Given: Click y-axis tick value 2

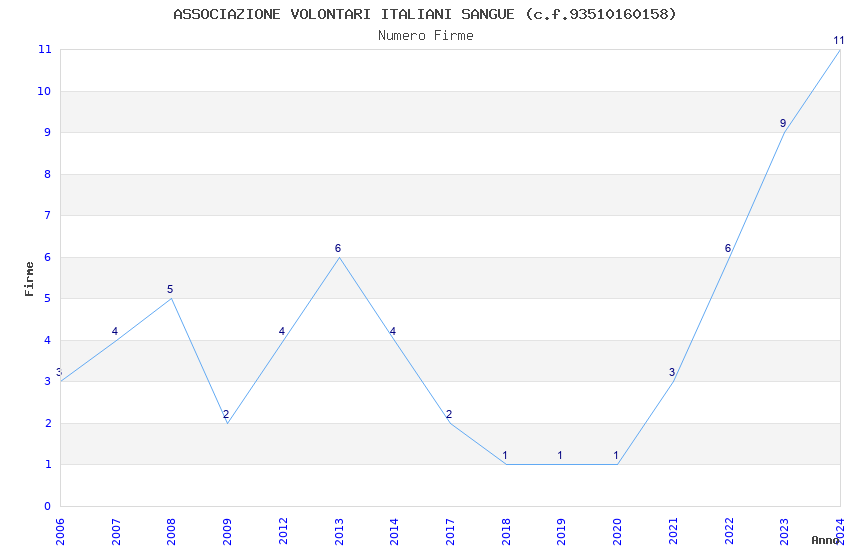Looking at the screenshot, I should coord(48,423).
